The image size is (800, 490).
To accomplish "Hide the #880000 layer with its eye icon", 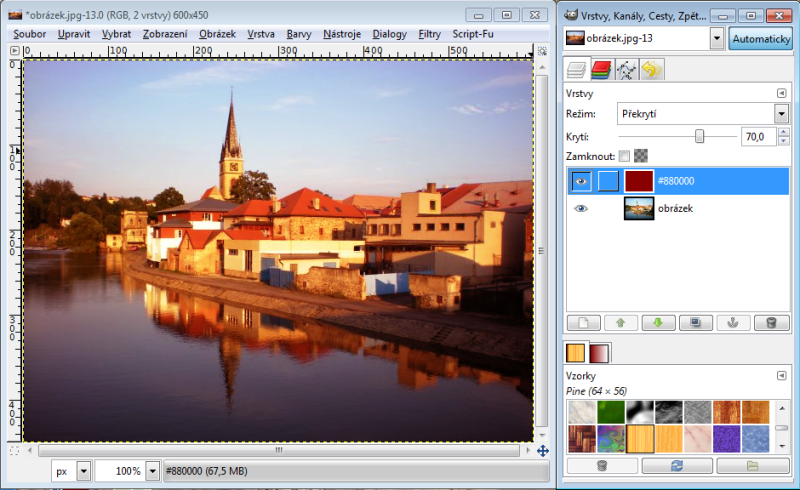I will pos(581,181).
